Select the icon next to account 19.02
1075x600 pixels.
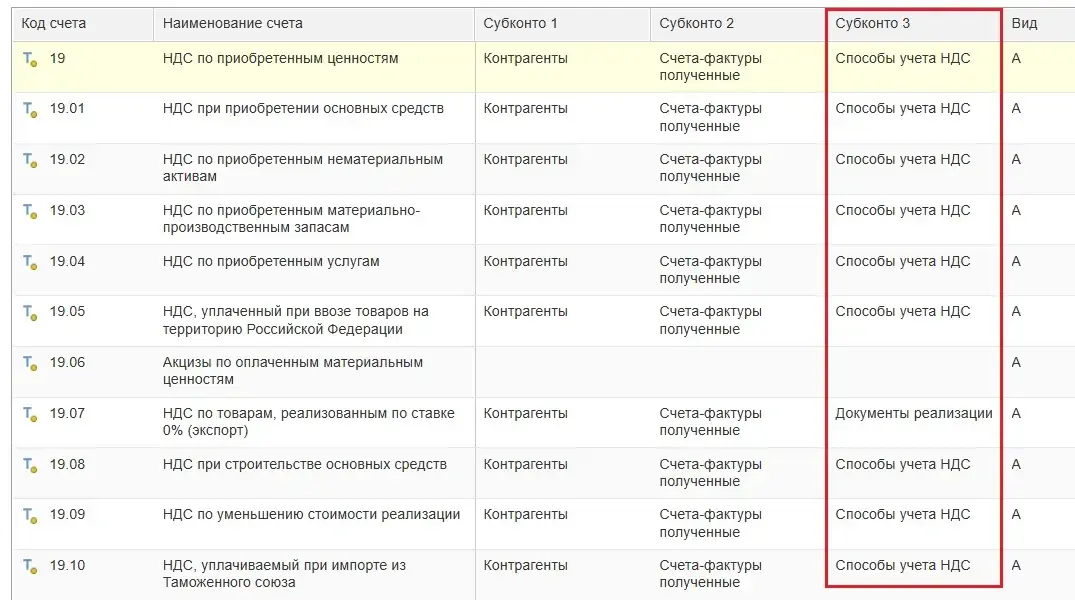(x=30, y=160)
